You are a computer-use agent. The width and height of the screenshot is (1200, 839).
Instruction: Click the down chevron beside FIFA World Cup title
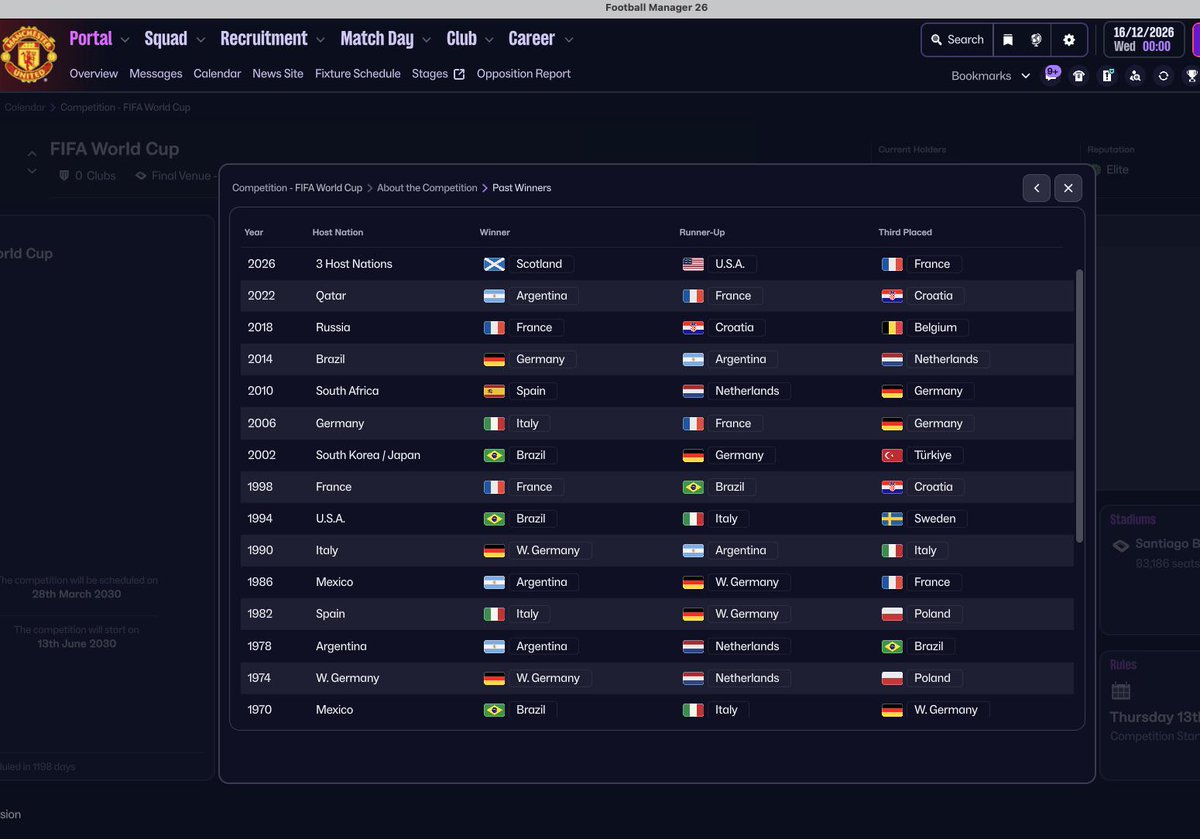point(32,171)
